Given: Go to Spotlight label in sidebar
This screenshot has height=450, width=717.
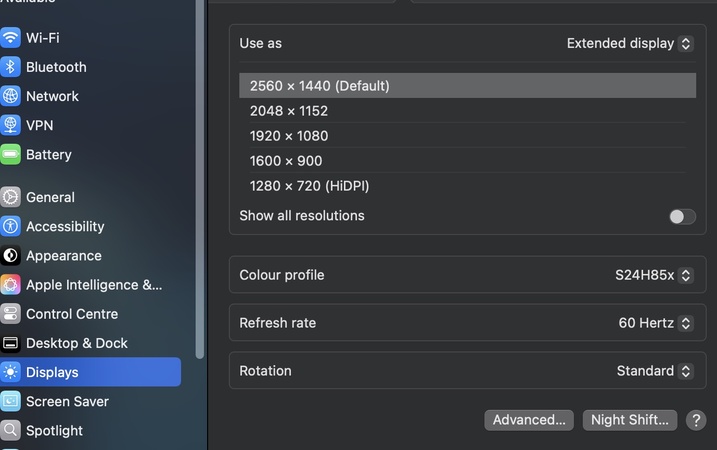Looking at the screenshot, I should (x=54, y=431).
